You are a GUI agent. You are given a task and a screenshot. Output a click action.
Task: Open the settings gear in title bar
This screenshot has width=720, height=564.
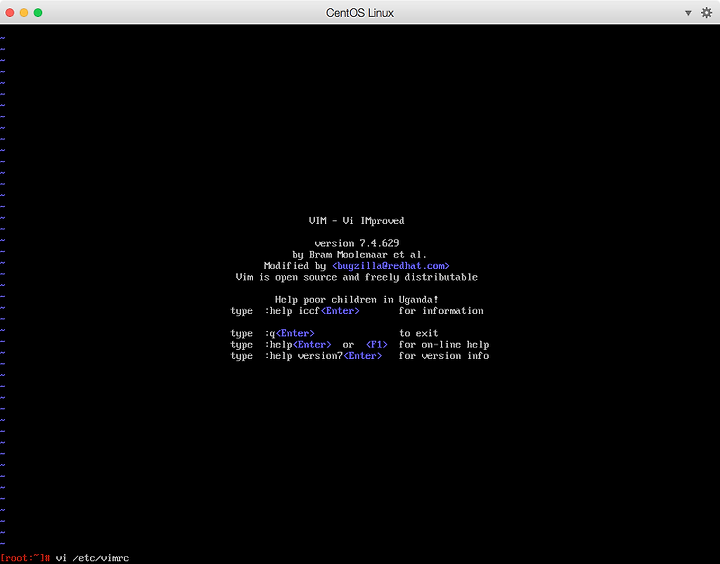tap(707, 13)
